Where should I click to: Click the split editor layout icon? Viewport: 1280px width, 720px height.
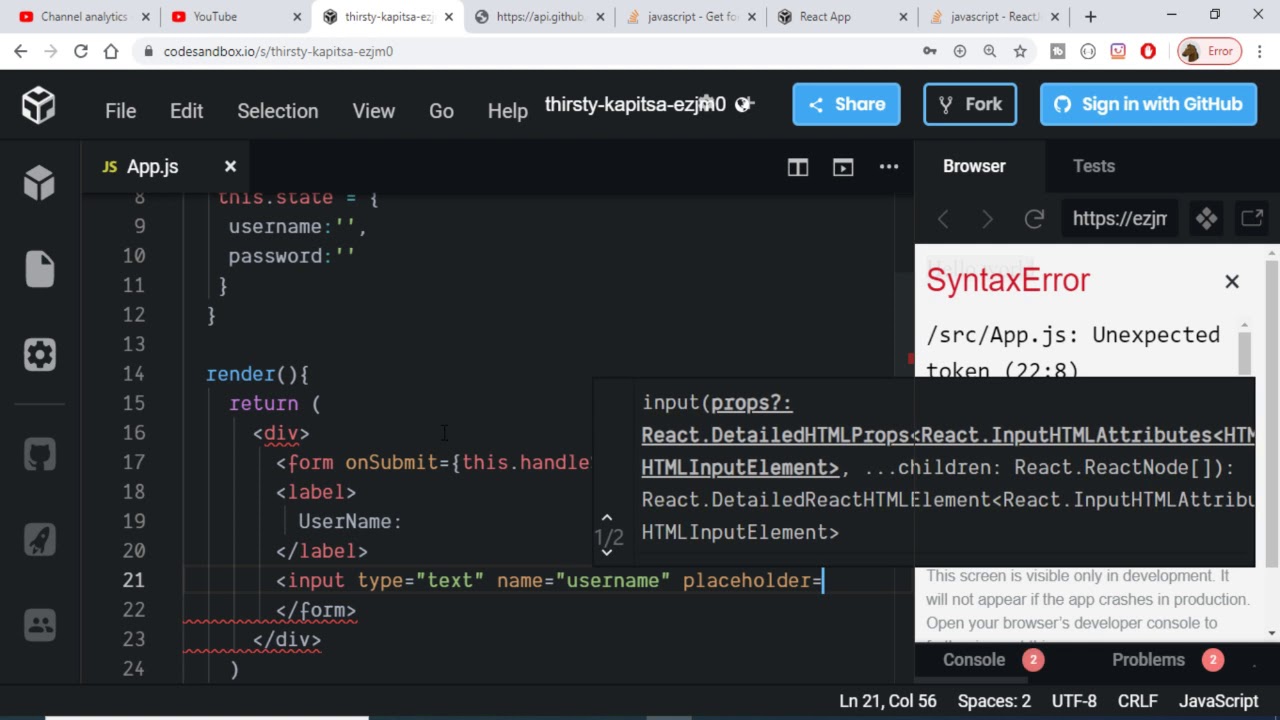point(797,167)
